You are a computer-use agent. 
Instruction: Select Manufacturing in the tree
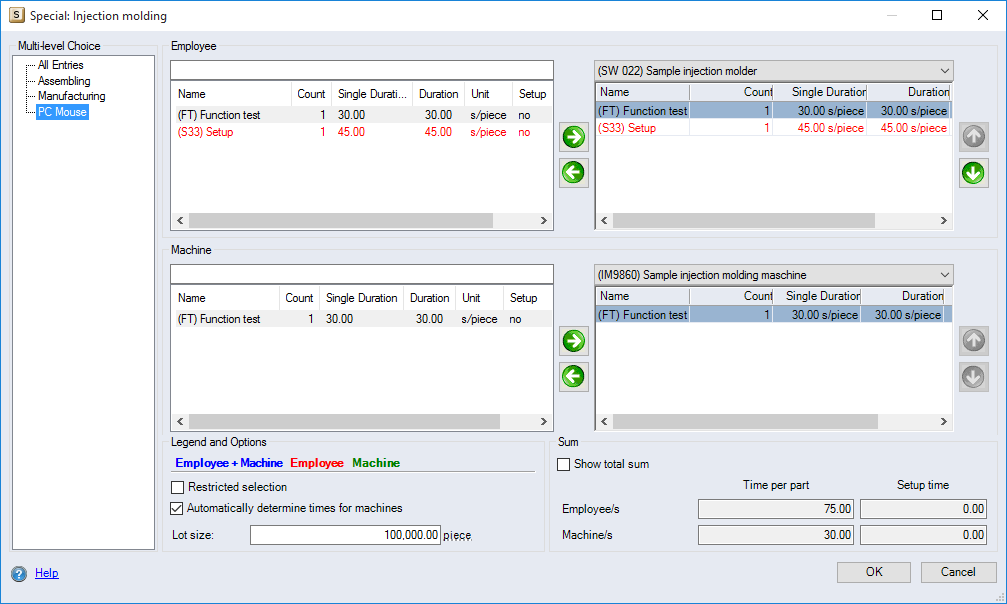coord(71,96)
